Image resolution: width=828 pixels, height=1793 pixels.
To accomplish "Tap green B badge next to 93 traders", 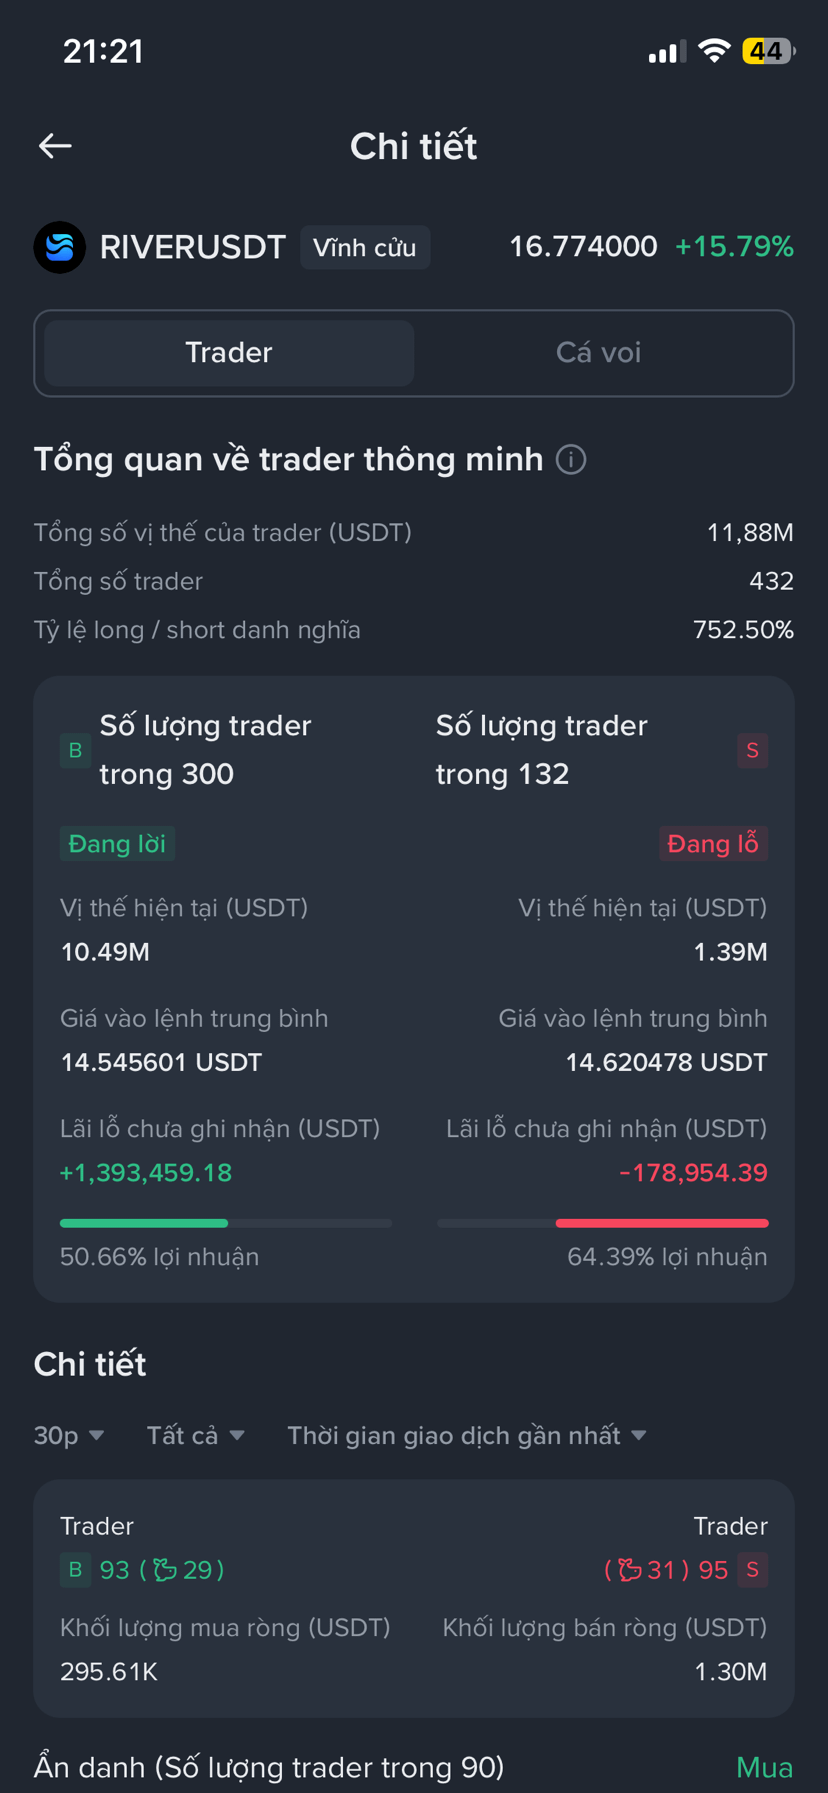I will 75,1570.
